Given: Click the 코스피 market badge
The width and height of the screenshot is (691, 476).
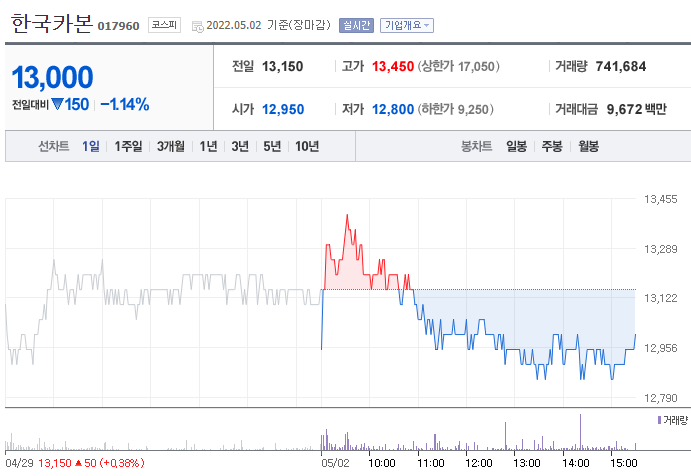Looking at the screenshot, I should [x=164, y=25].
